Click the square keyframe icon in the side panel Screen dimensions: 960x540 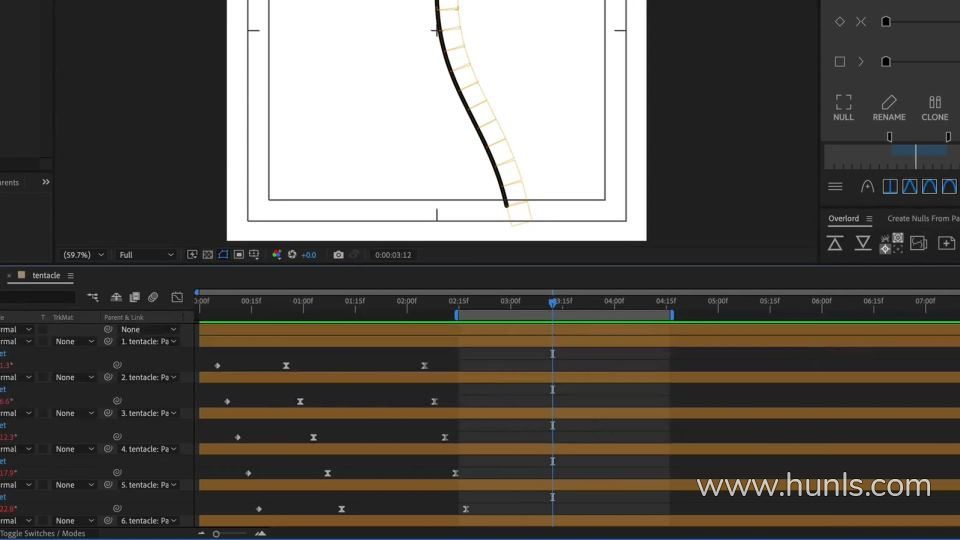839,61
